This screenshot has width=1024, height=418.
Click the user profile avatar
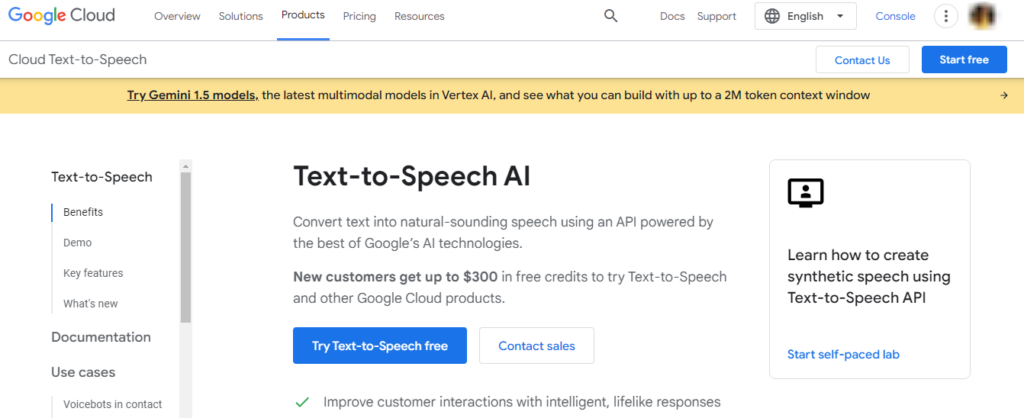[985, 16]
